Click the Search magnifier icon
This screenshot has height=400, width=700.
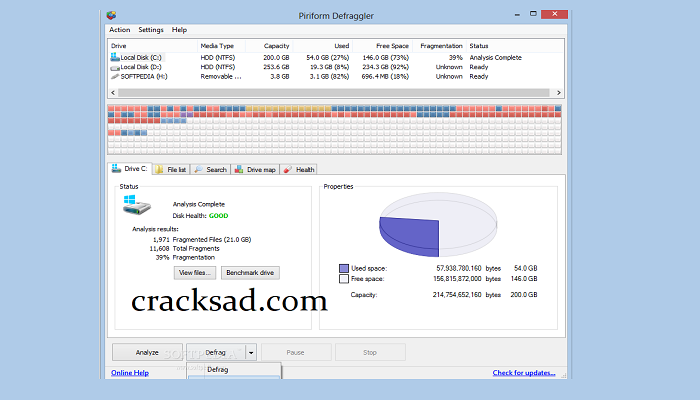coord(198,170)
